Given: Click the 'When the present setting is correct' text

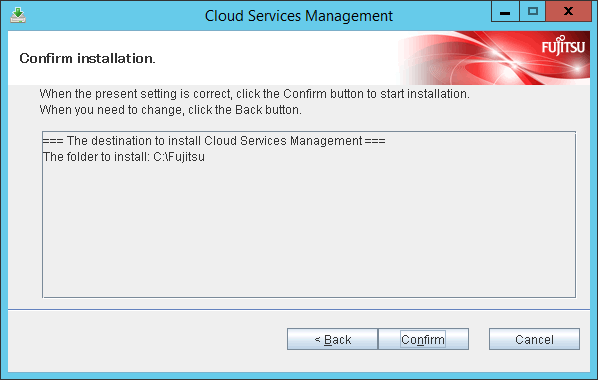Looking at the screenshot, I should (x=254, y=94).
